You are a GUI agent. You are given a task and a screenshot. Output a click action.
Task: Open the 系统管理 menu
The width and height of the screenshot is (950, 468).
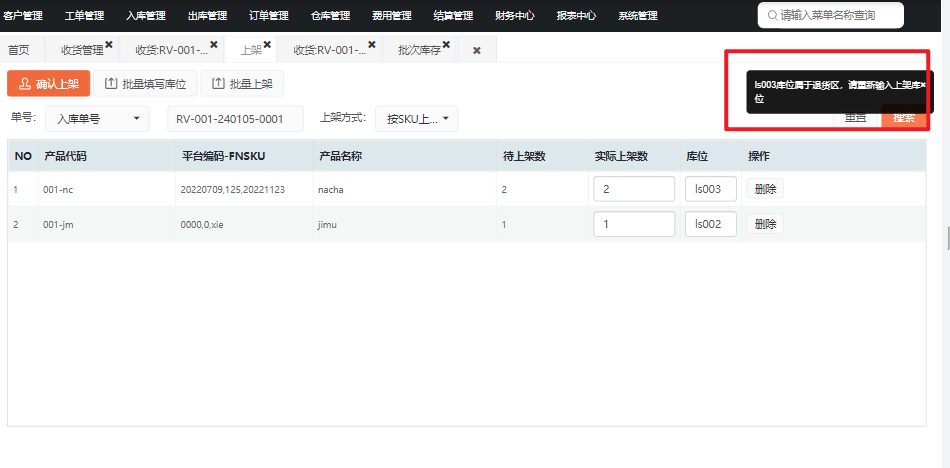638,16
